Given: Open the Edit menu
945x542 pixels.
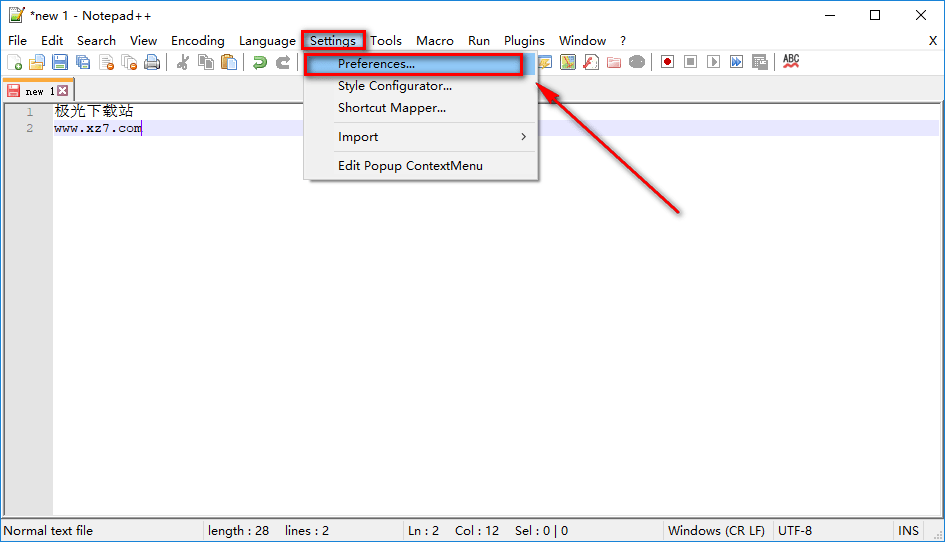Looking at the screenshot, I should (52, 41).
